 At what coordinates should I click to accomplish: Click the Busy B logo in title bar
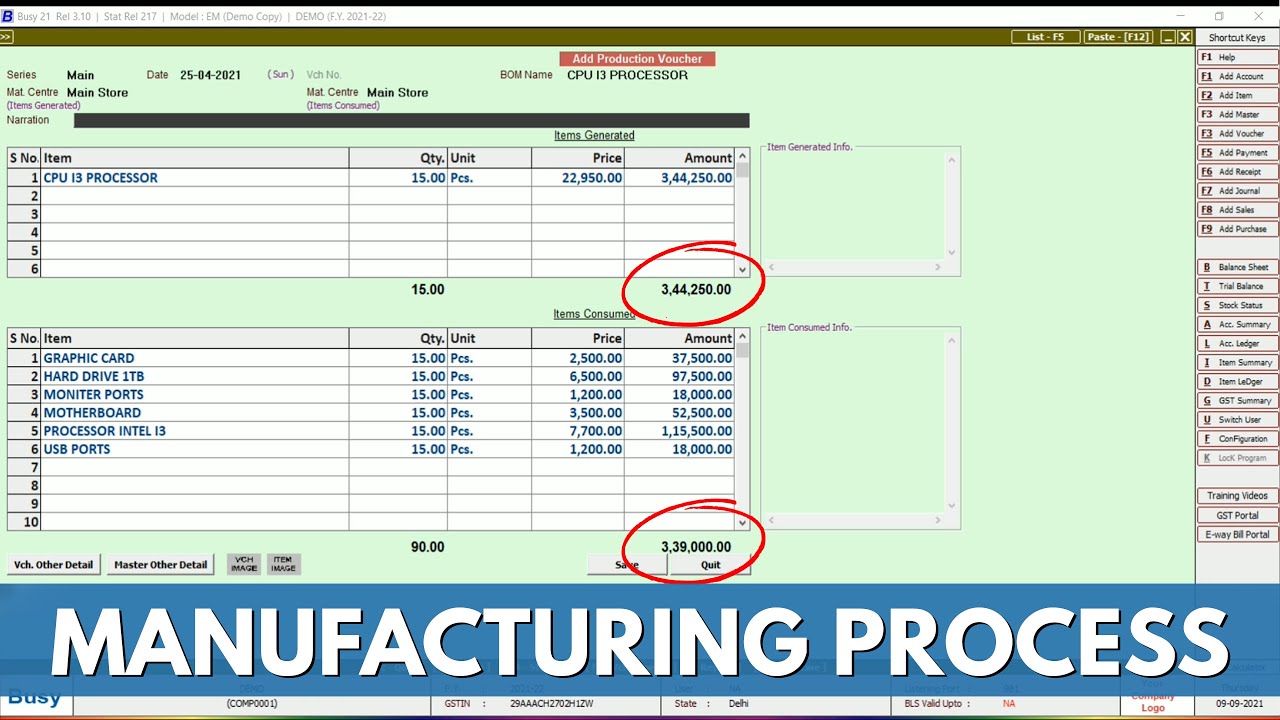[x=8, y=16]
